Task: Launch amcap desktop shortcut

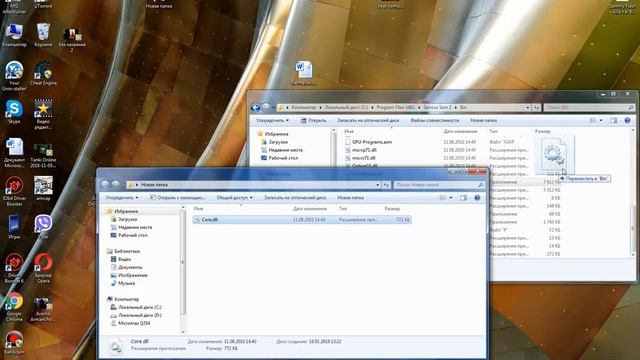Action: (x=43, y=188)
